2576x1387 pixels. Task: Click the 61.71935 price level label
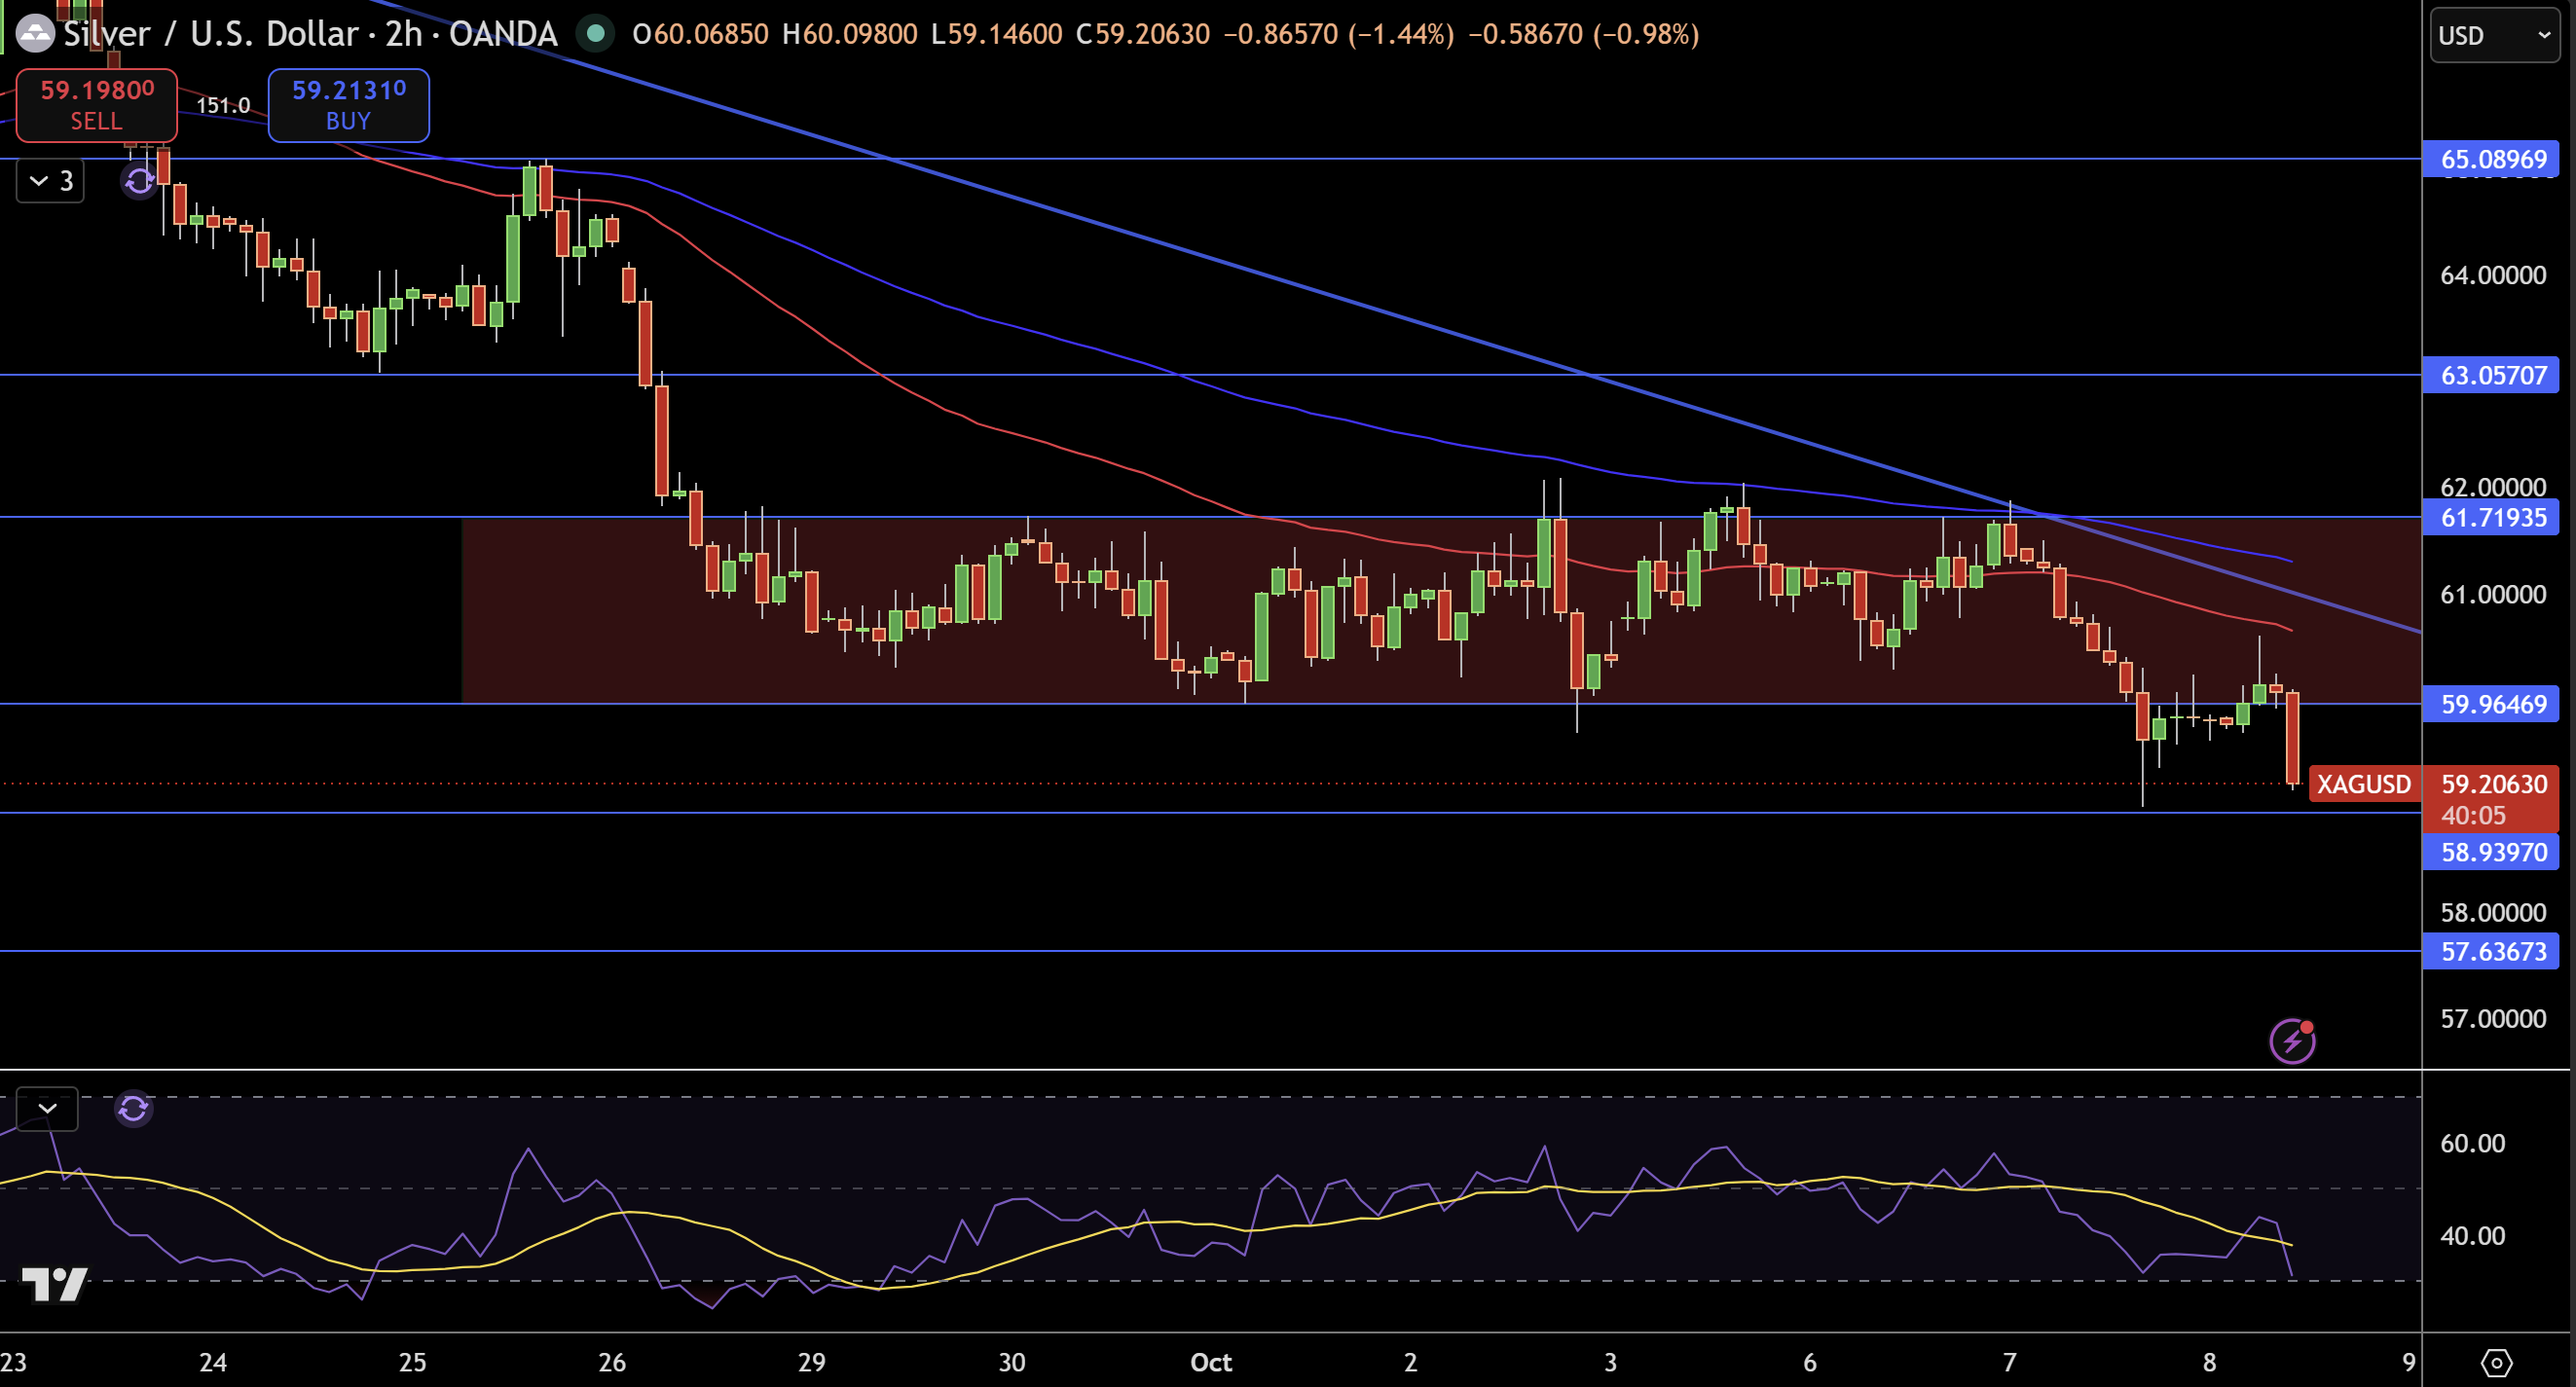click(x=2492, y=517)
